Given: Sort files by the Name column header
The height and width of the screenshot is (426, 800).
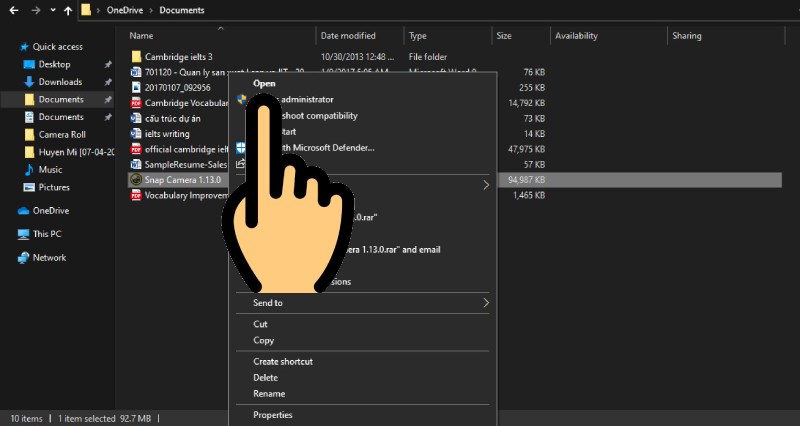Looking at the screenshot, I should click(x=141, y=36).
